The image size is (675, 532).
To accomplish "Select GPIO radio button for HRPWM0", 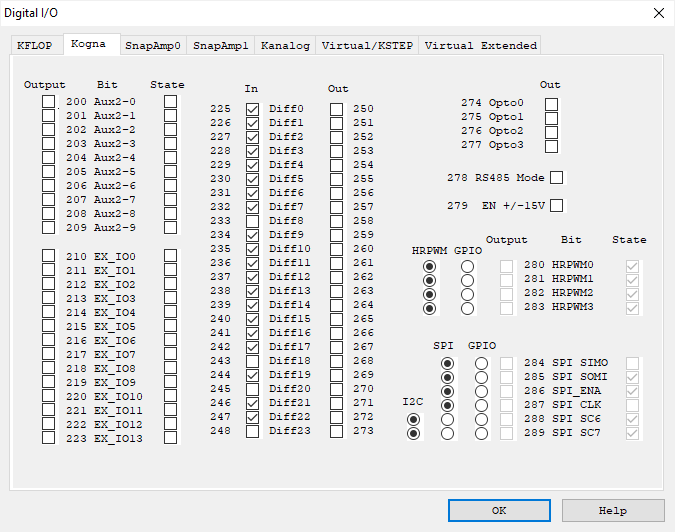I will coord(467,266).
